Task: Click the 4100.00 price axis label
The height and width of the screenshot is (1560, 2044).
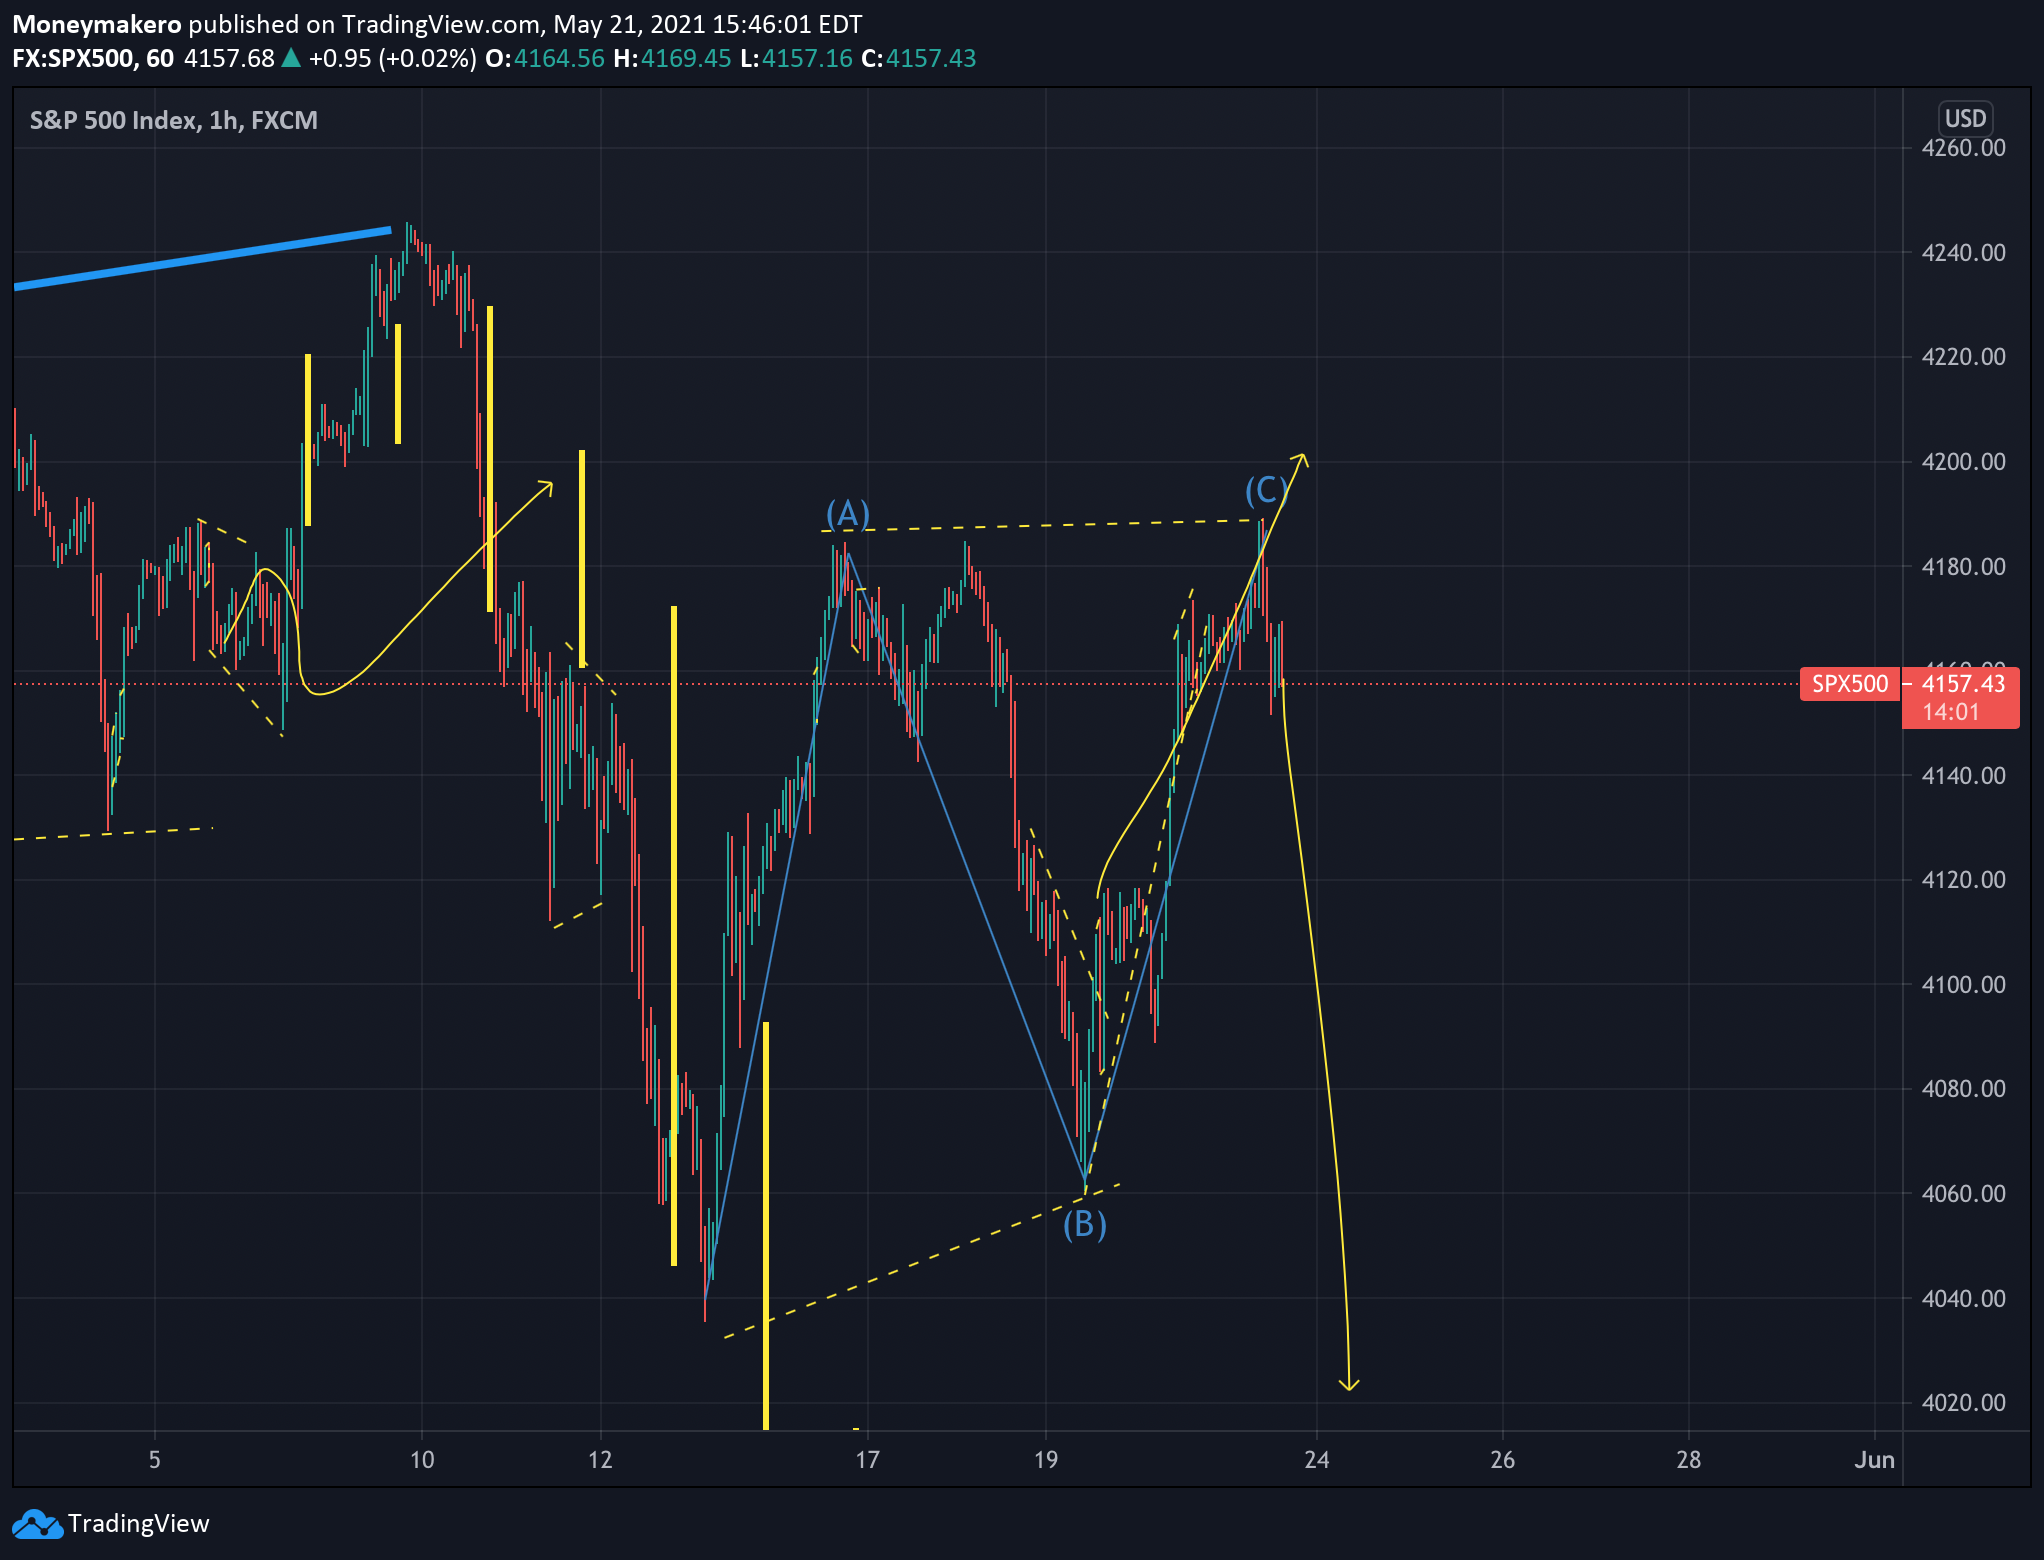Action: (x=1963, y=984)
